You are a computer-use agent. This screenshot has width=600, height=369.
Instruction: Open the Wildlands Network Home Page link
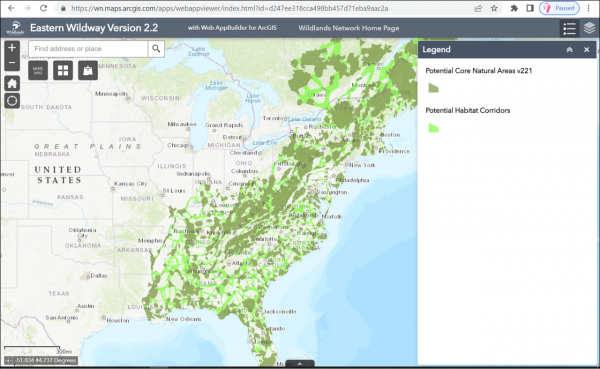click(349, 28)
